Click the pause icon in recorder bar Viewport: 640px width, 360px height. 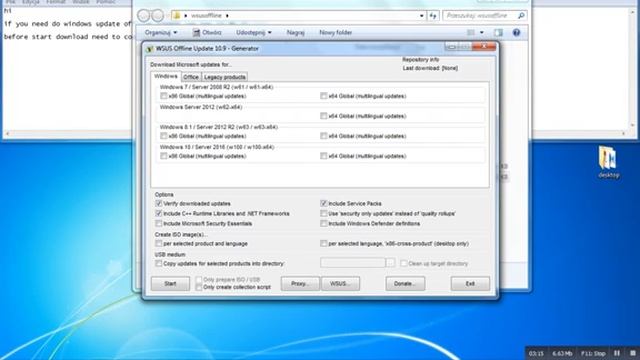617,353
